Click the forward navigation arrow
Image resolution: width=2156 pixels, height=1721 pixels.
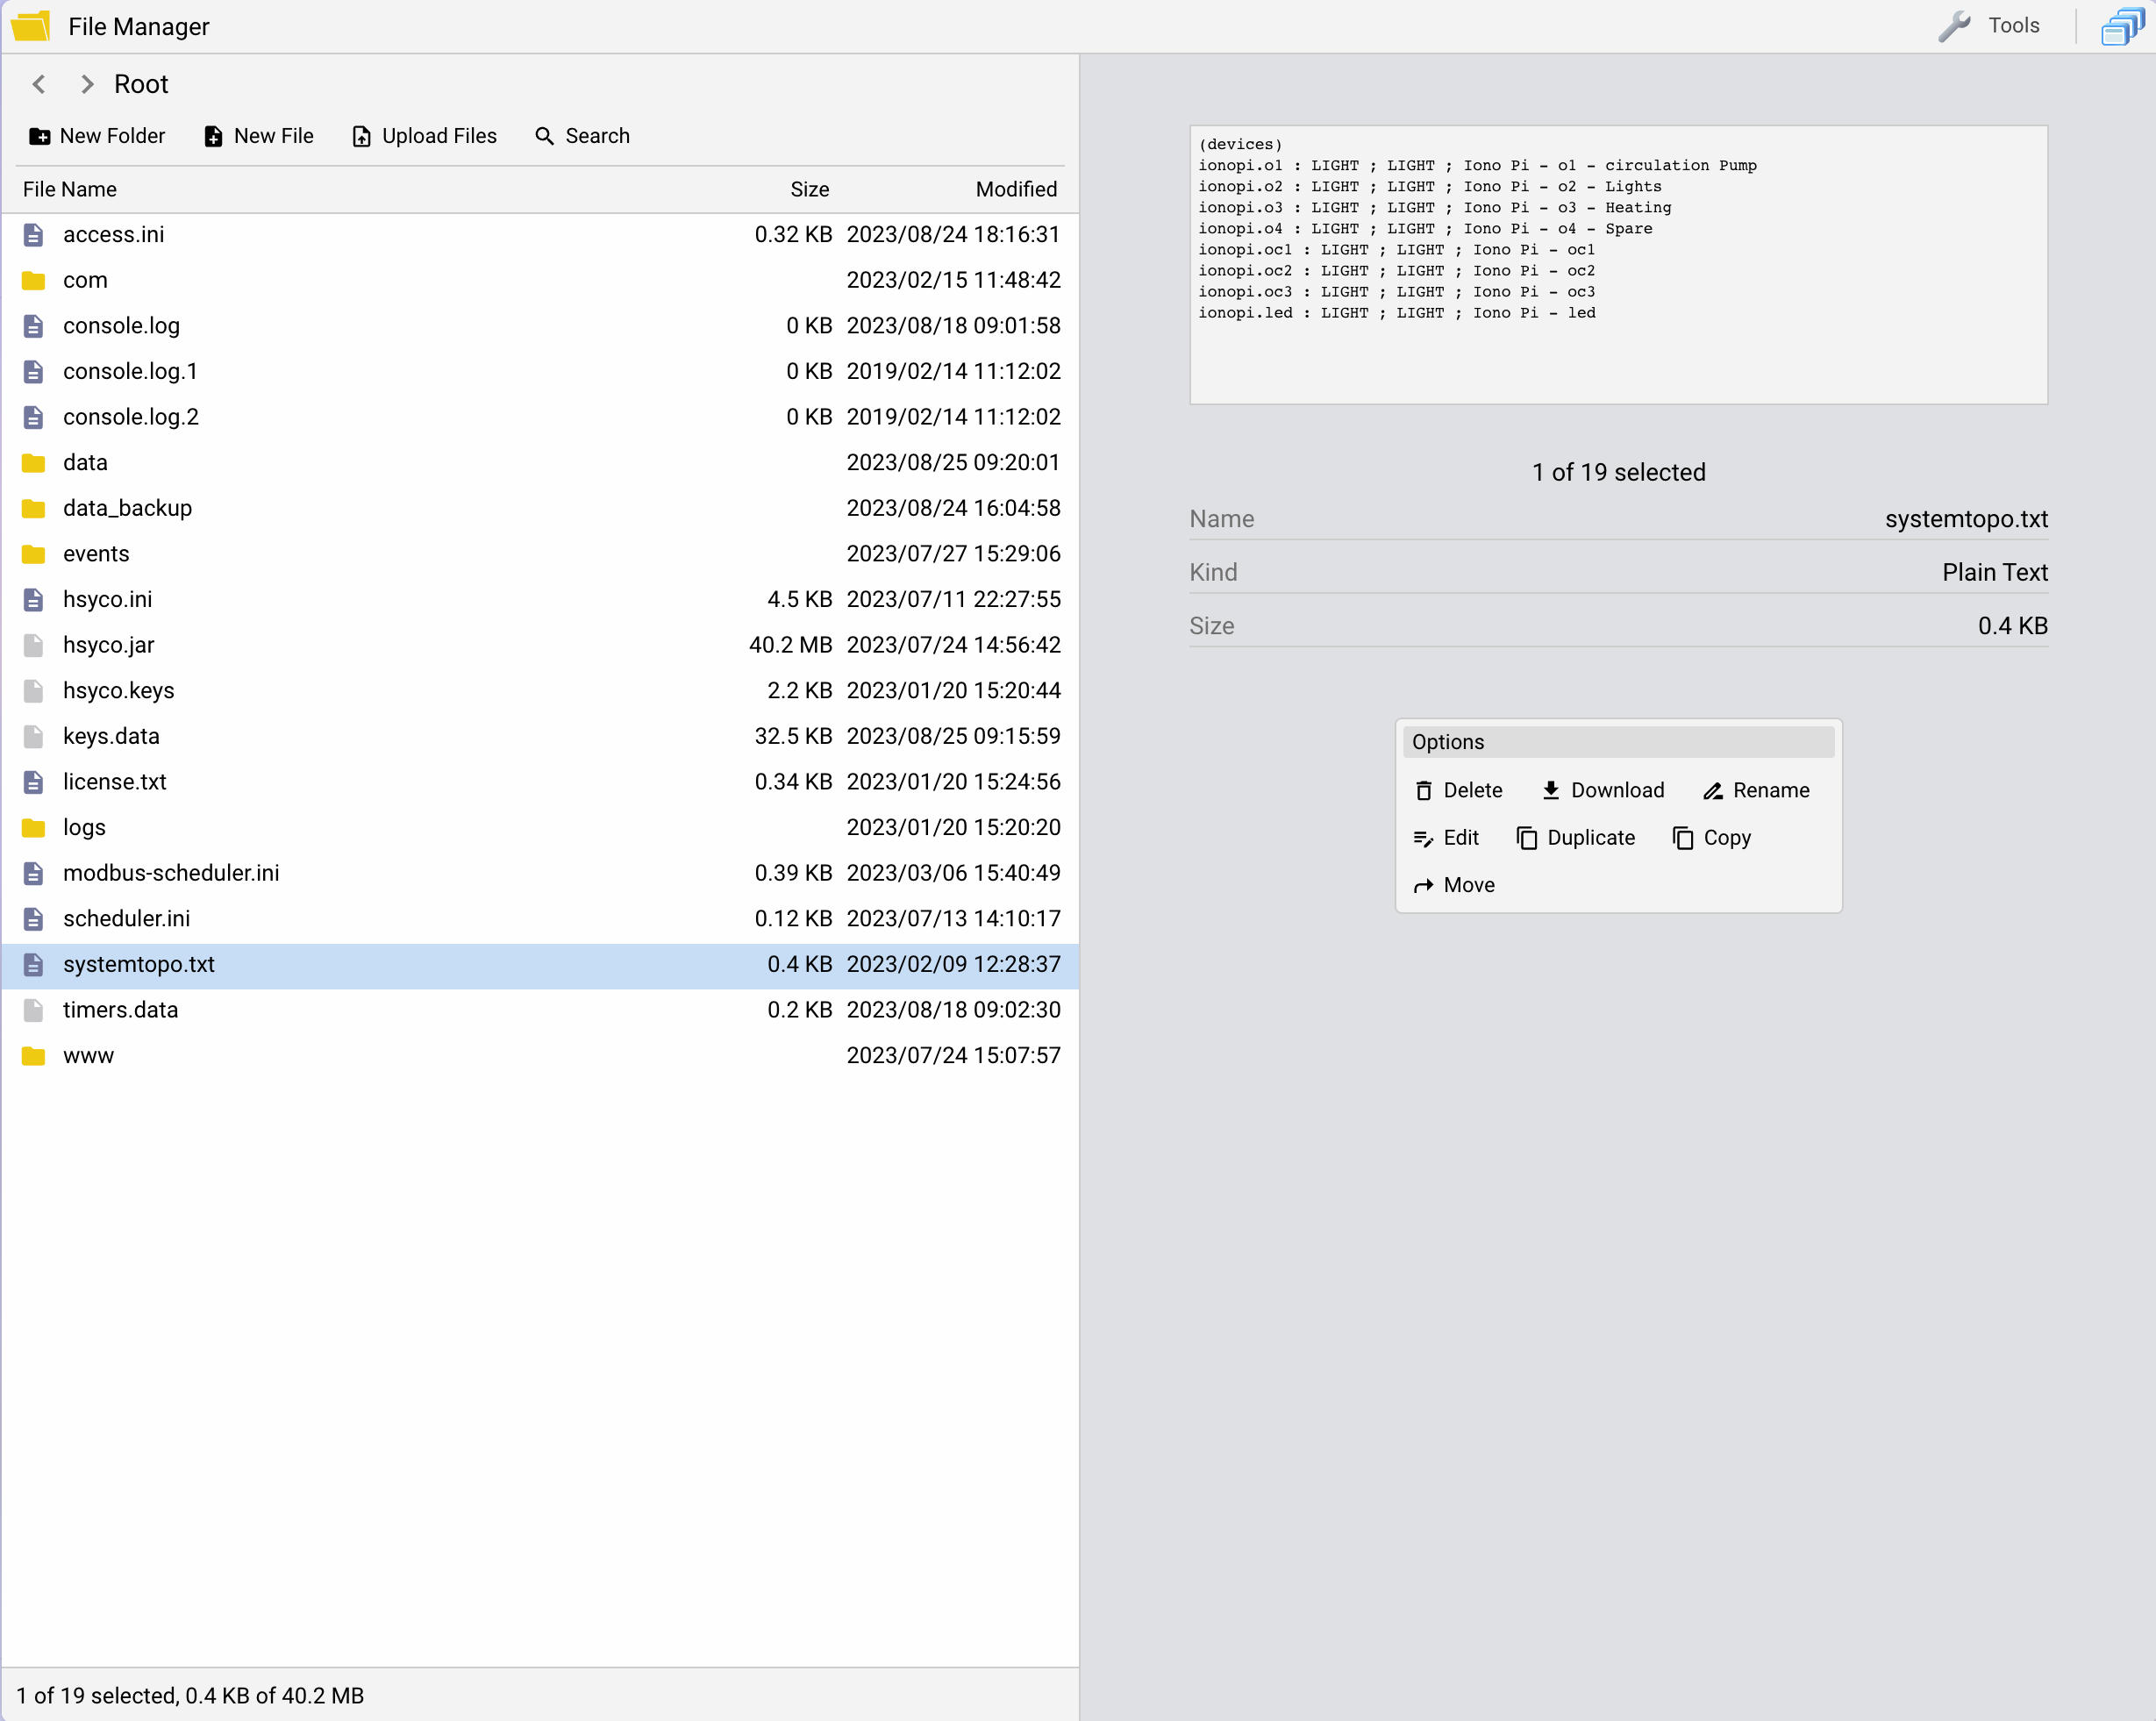84,82
